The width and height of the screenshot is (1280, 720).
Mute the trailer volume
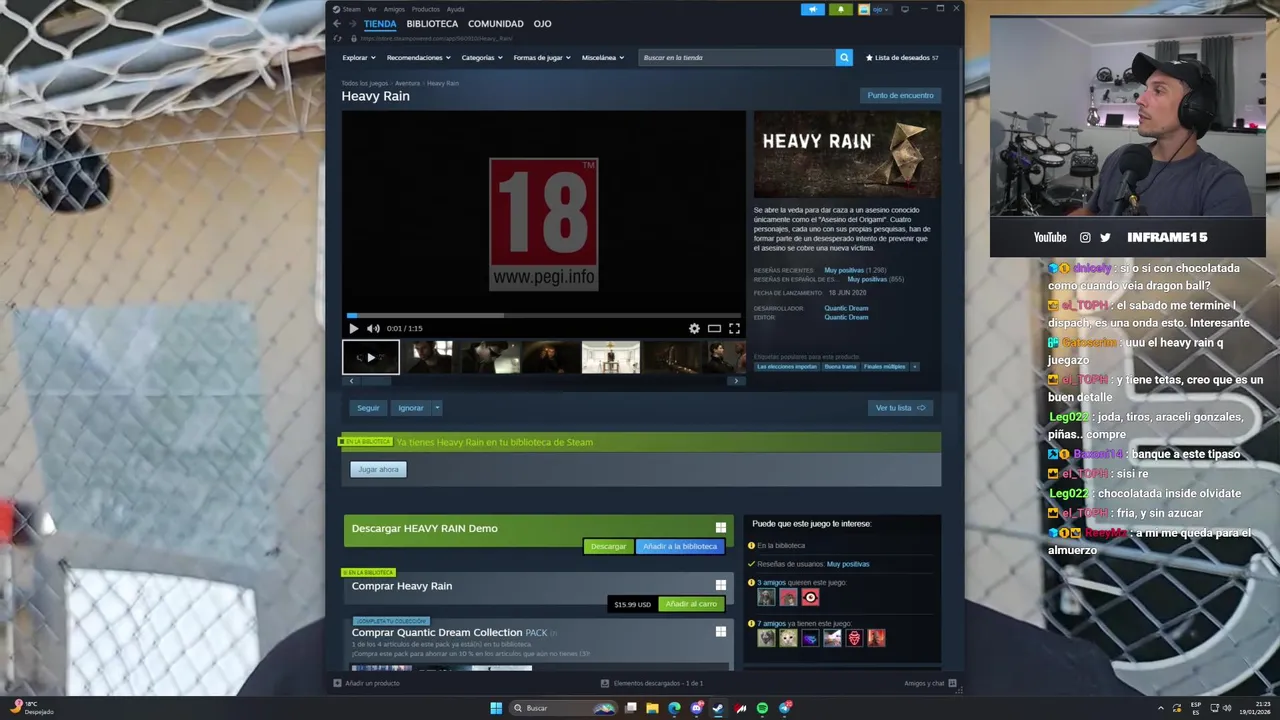[x=373, y=328]
